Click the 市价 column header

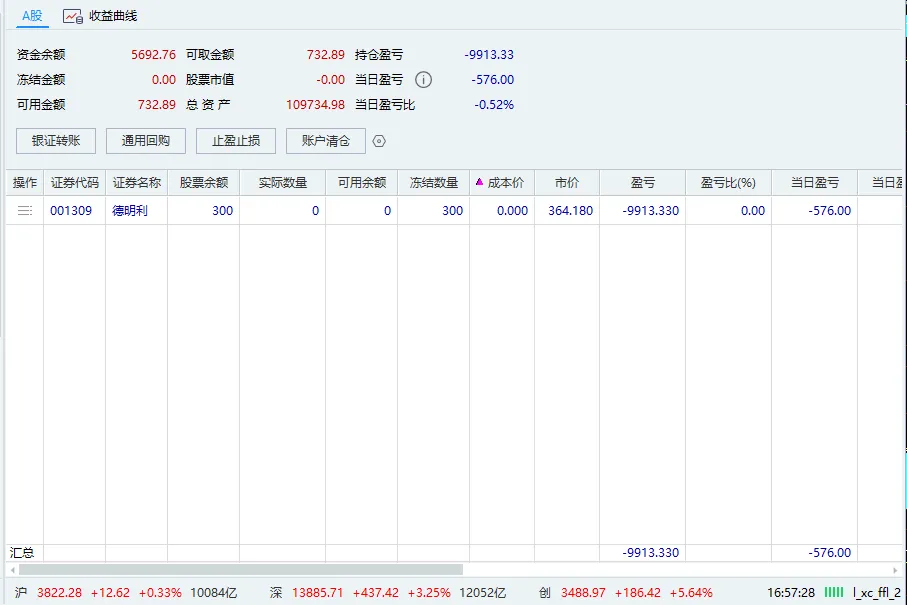[567, 183]
